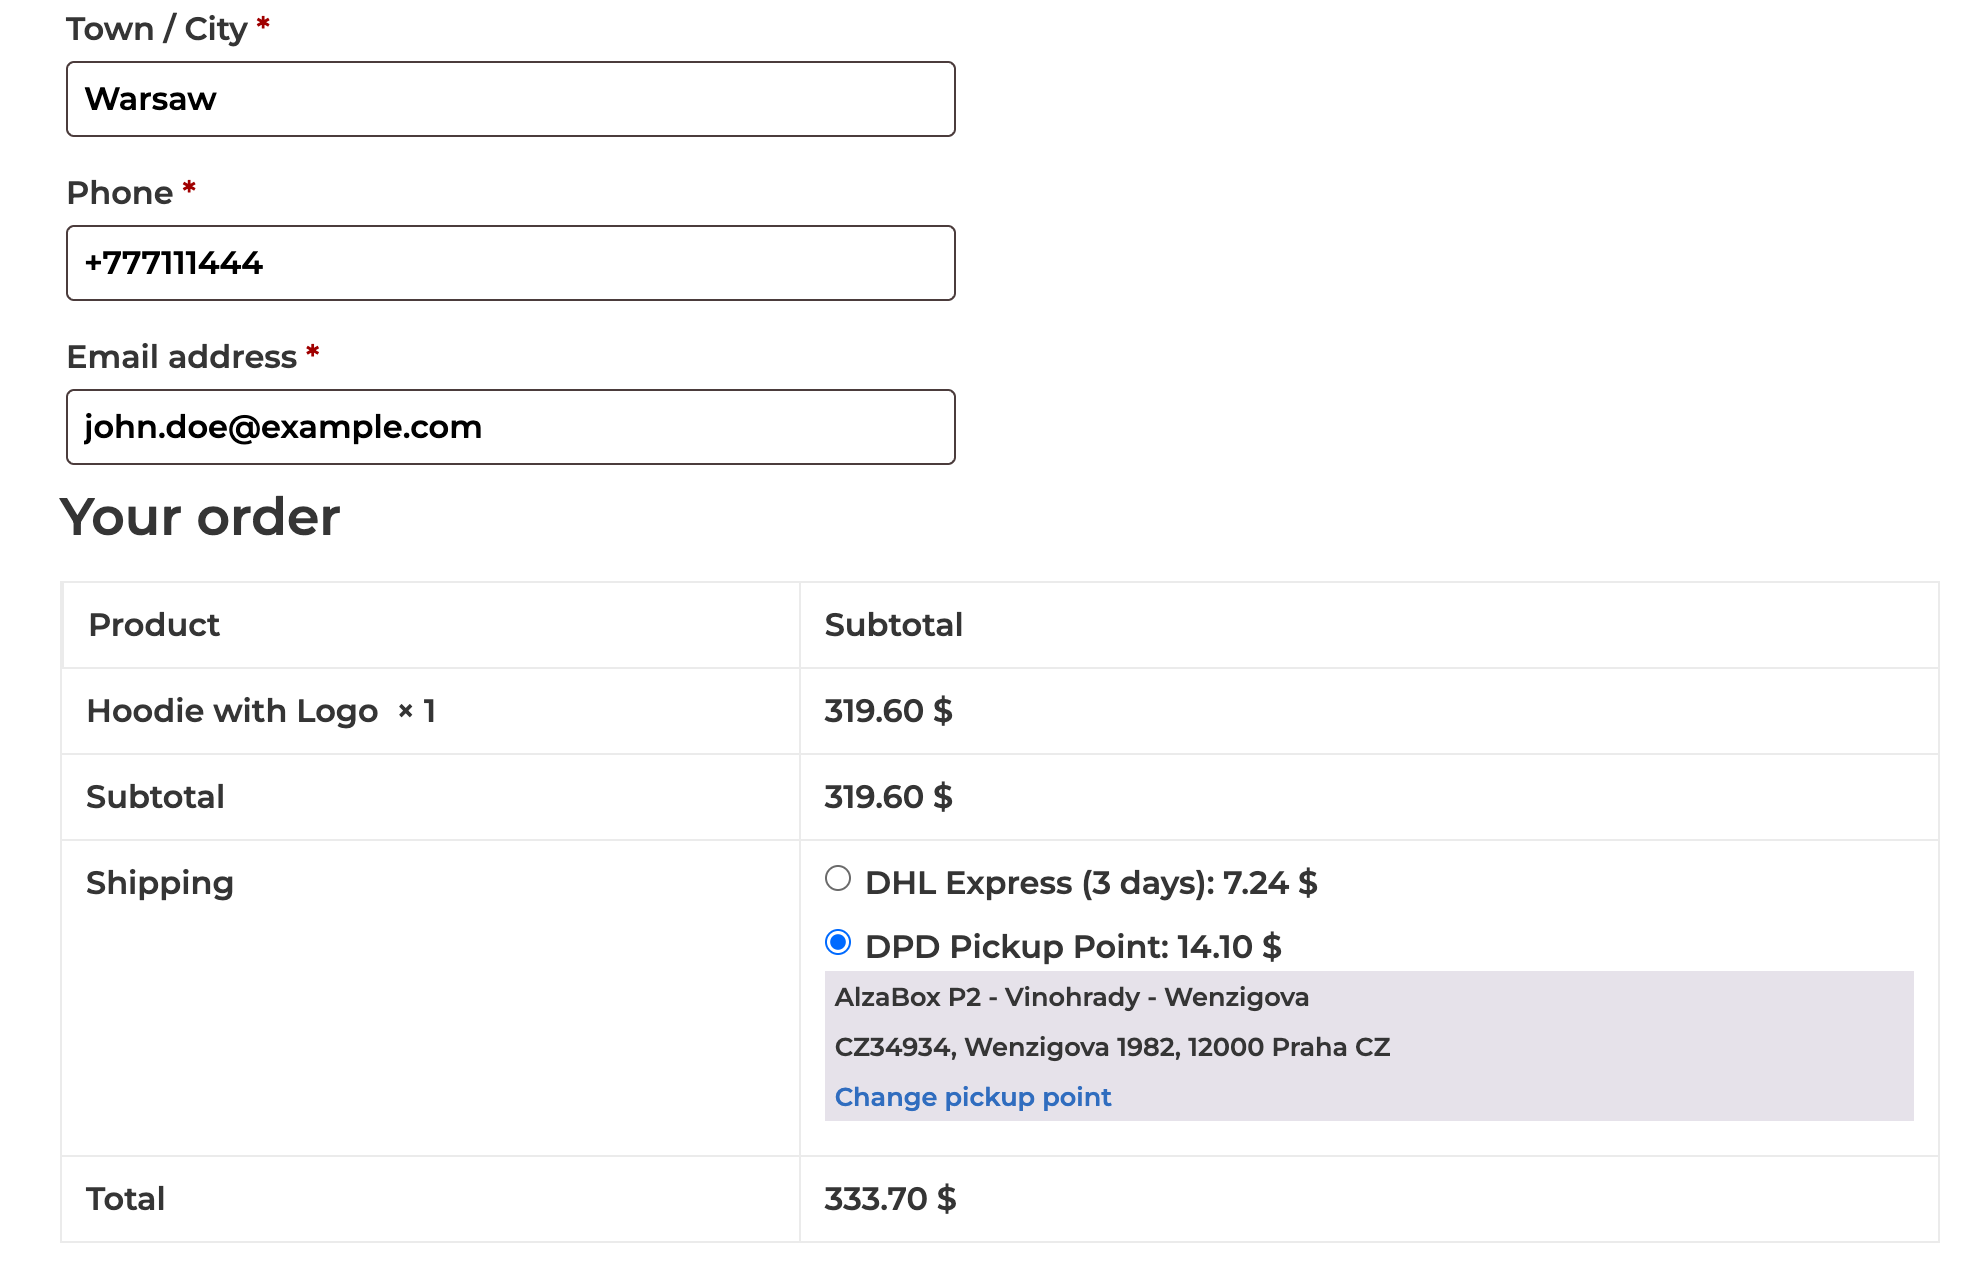Click the Subtotal column header
This screenshot has width=1976, height=1282.
click(x=893, y=625)
